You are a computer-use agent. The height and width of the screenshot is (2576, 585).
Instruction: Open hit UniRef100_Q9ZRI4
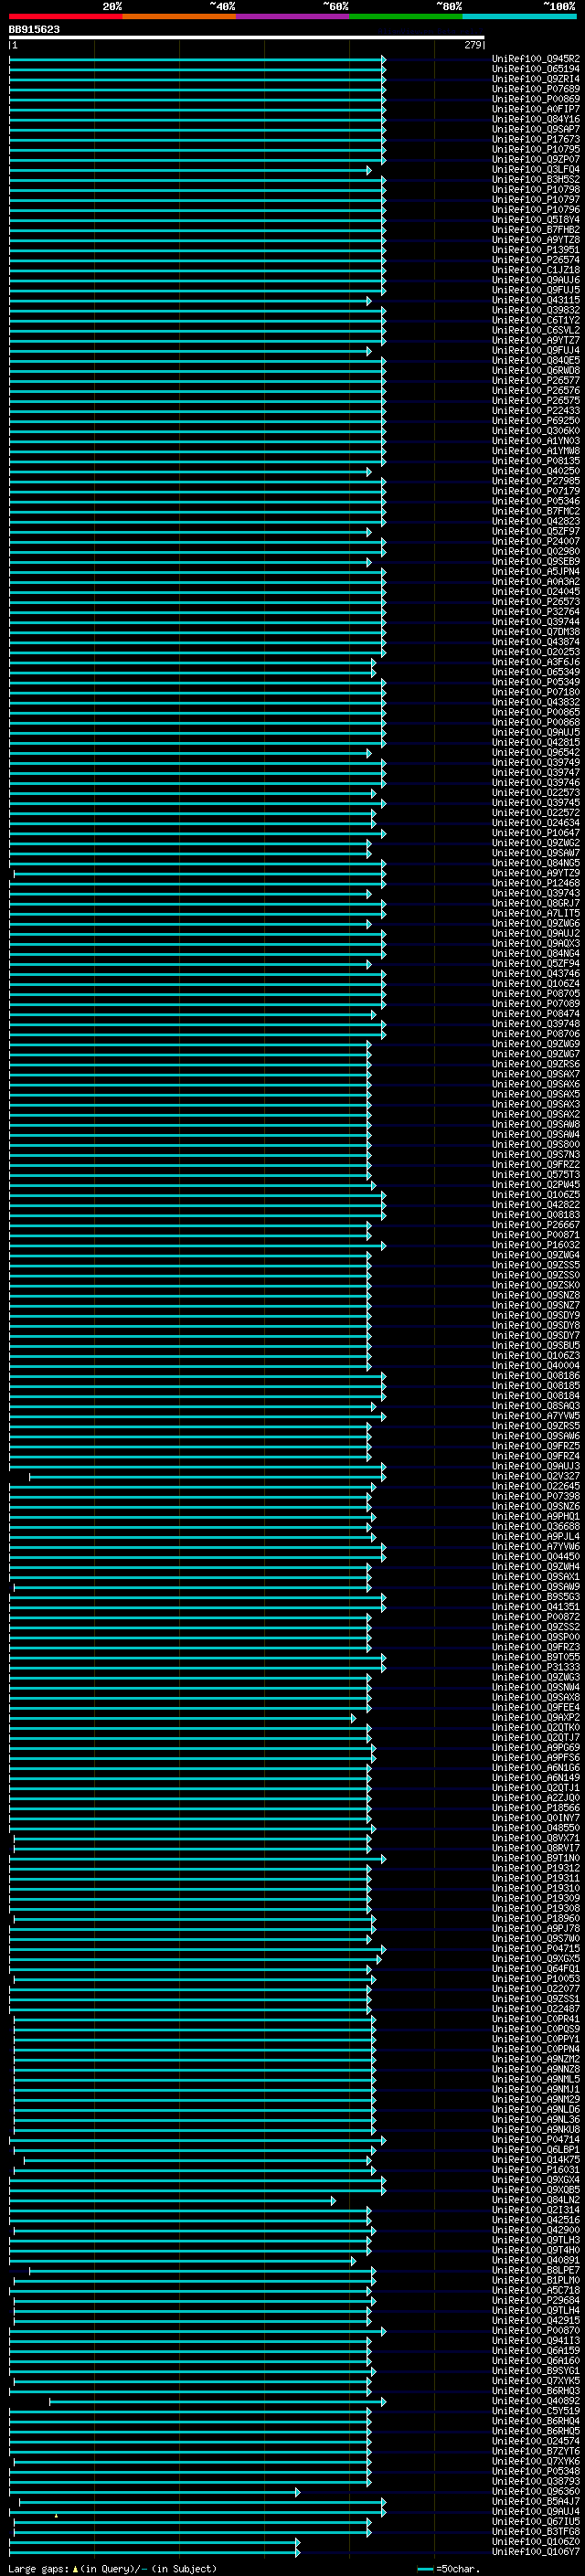[536, 79]
